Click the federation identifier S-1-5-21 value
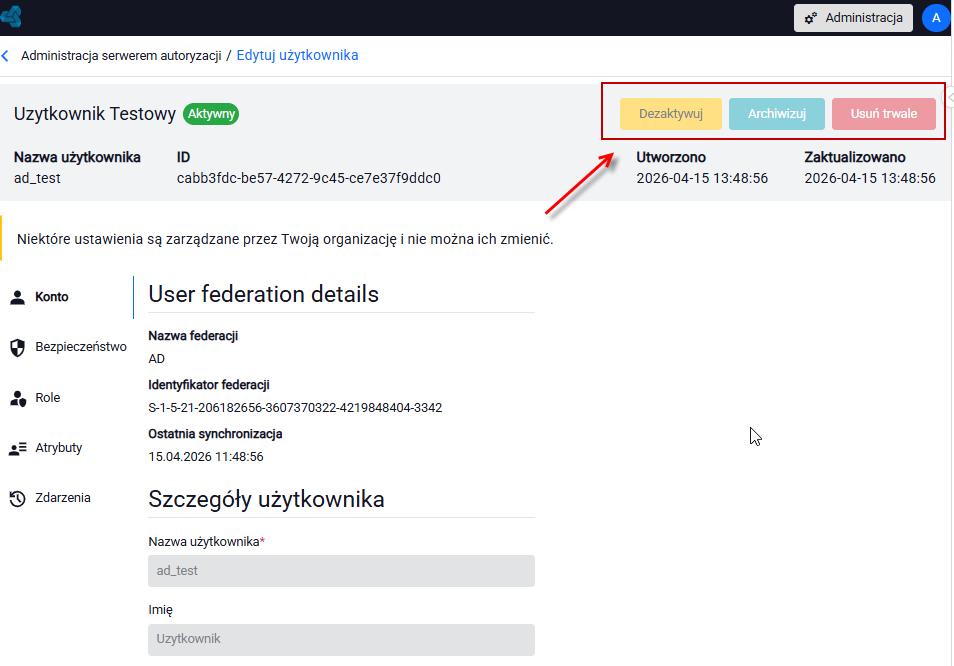Viewport: 954px width, 666px height. (295, 408)
